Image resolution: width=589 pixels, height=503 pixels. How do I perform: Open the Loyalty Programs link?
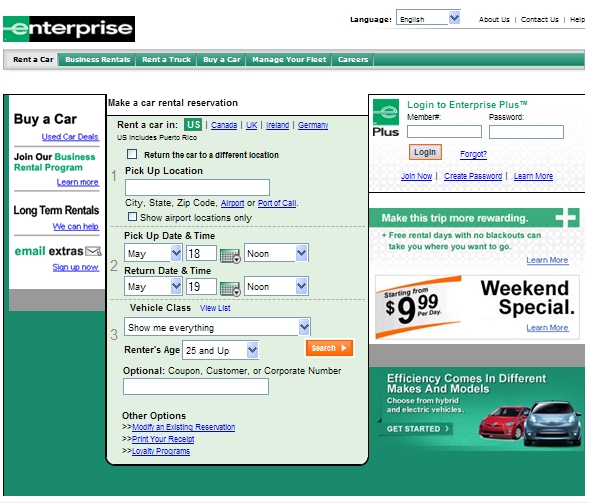[x=161, y=451]
